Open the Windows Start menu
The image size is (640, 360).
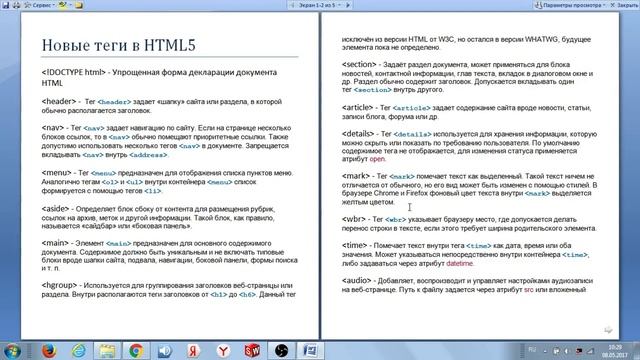pyautogui.click(x=12, y=351)
